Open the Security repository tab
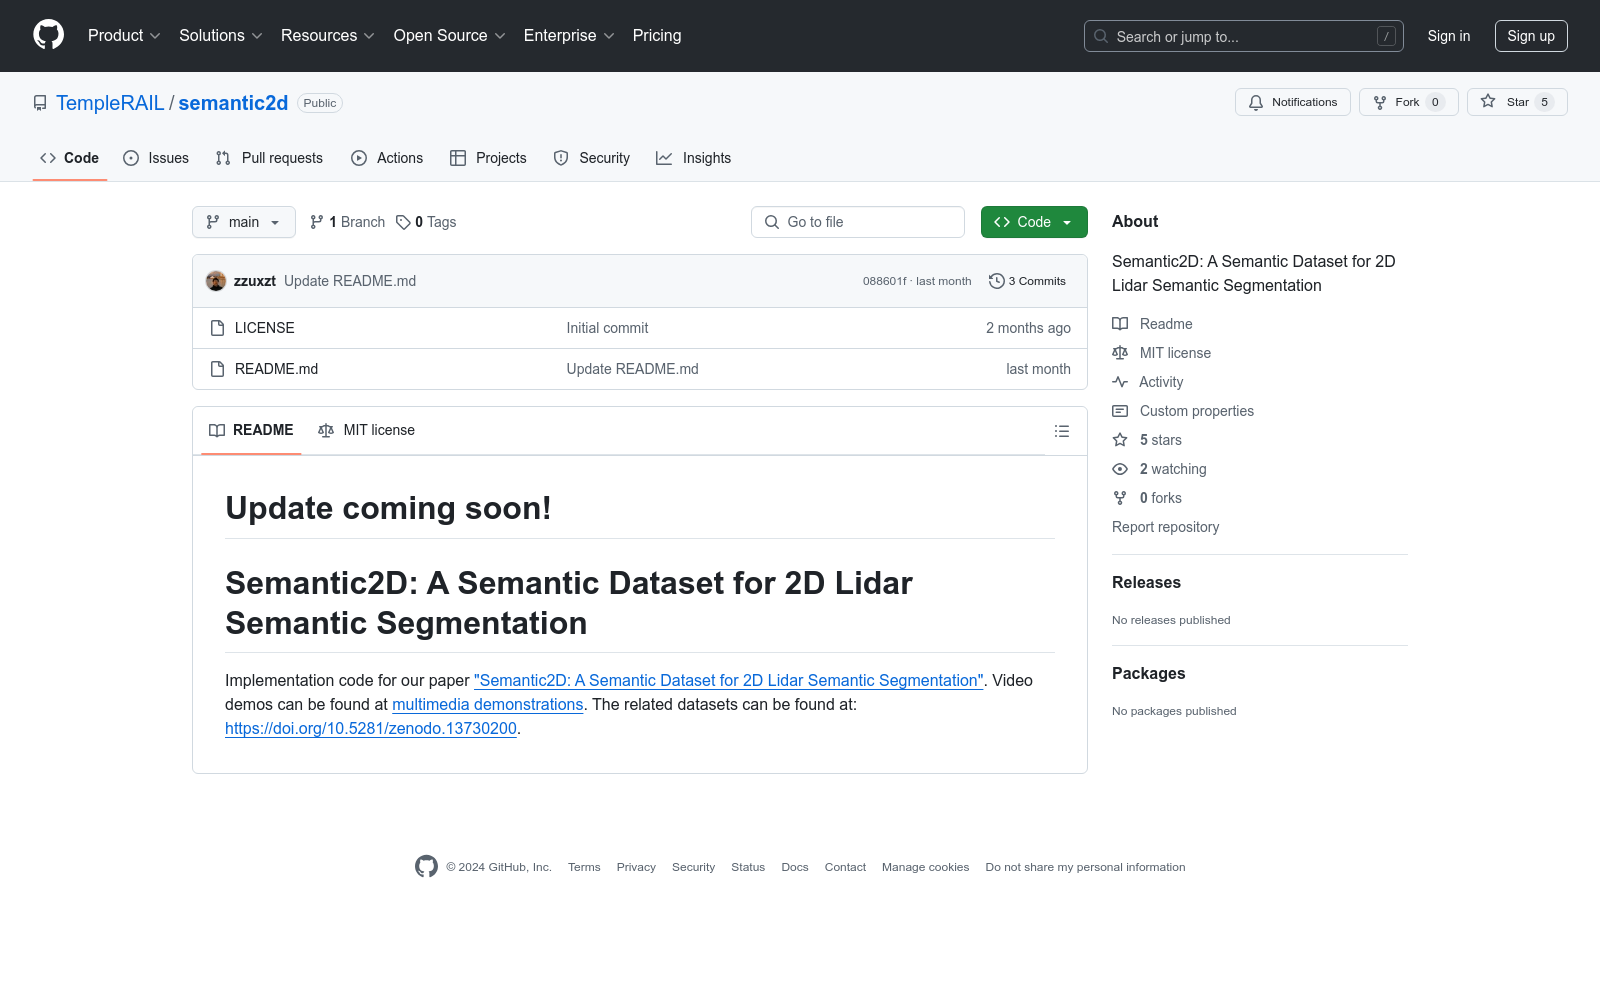This screenshot has width=1600, height=1000. [592, 158]
